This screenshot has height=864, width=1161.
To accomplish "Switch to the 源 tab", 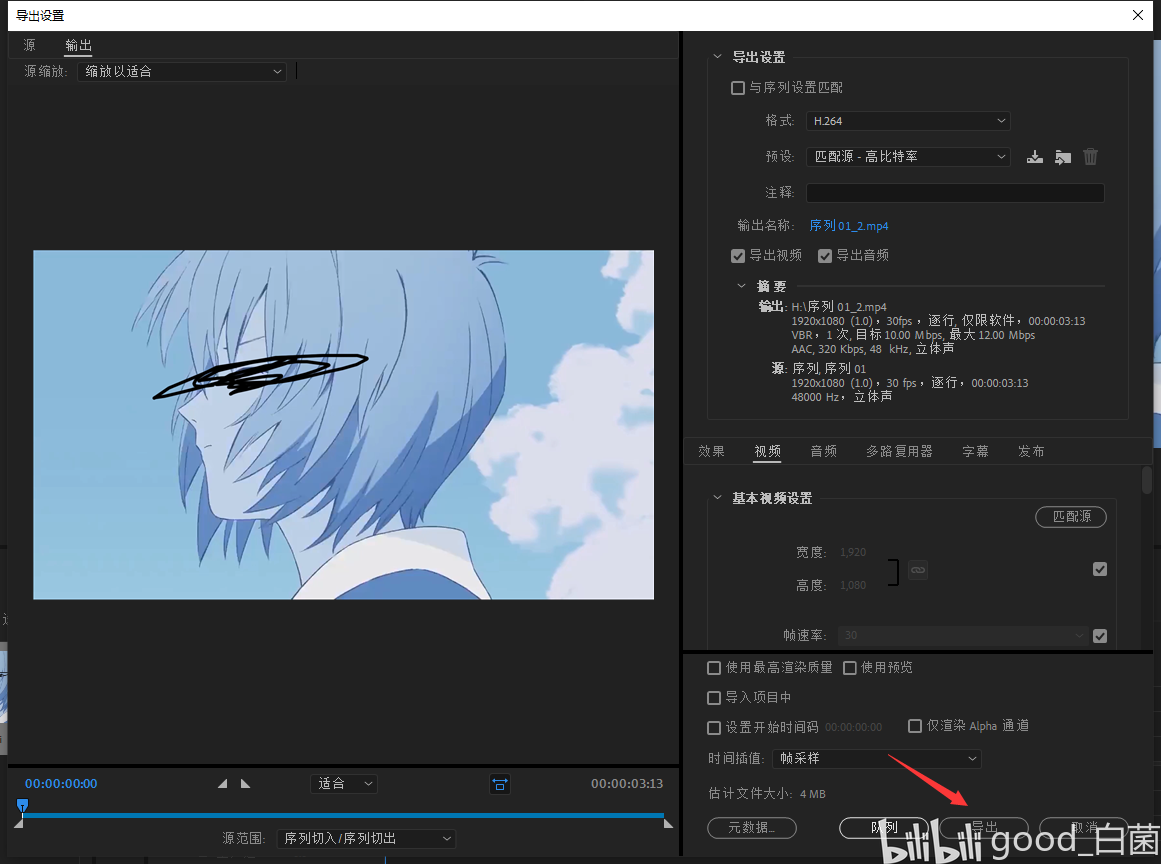I will click(x=30, y=45).
